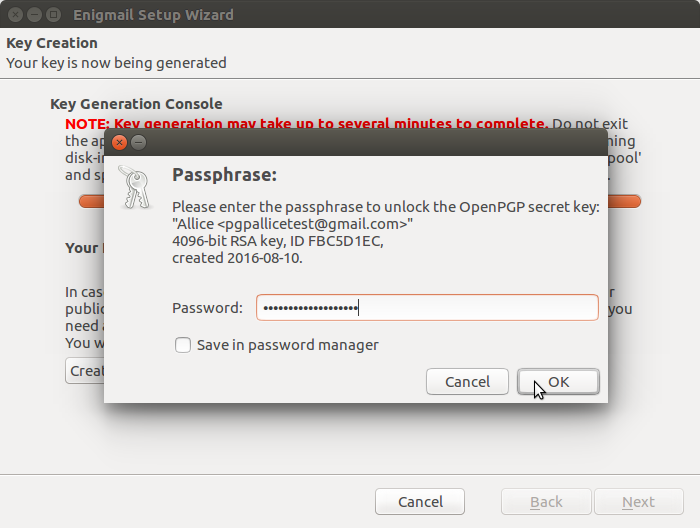Maximize the Enigmail Setup Wizard window

pos(54,15)
